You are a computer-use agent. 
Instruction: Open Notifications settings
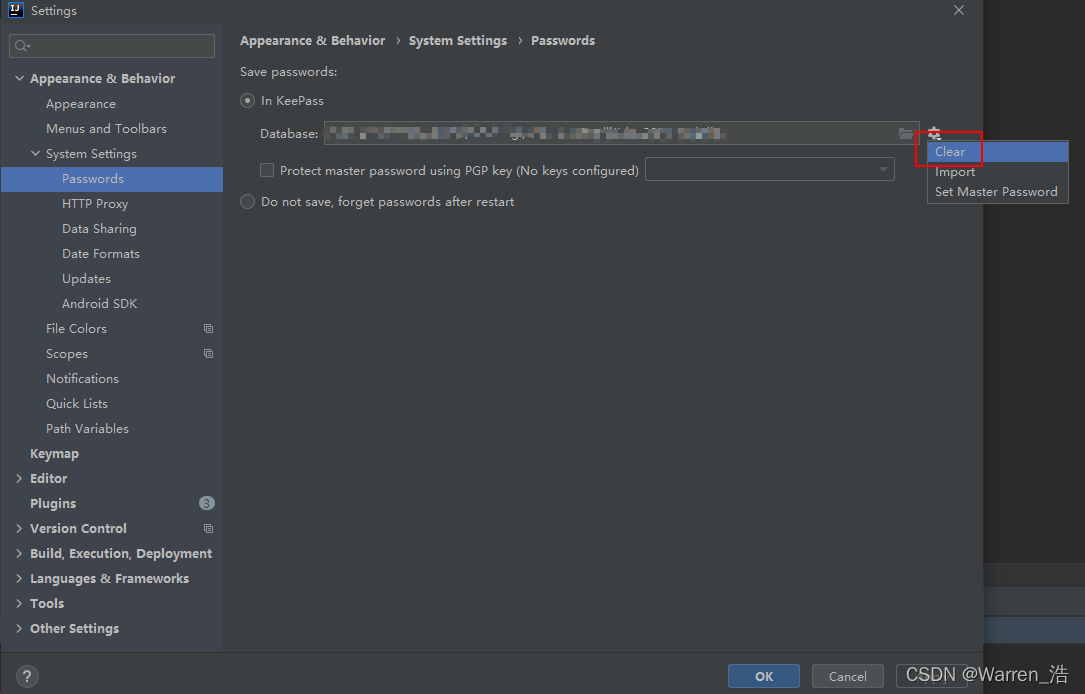click(82, 378)
